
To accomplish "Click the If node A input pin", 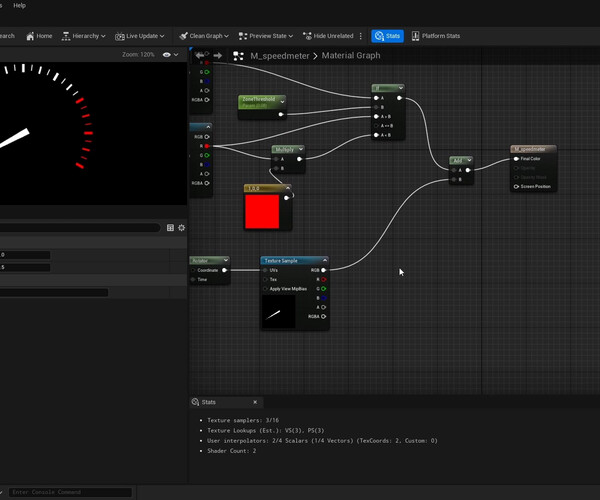I will click(x=376, y=98).
